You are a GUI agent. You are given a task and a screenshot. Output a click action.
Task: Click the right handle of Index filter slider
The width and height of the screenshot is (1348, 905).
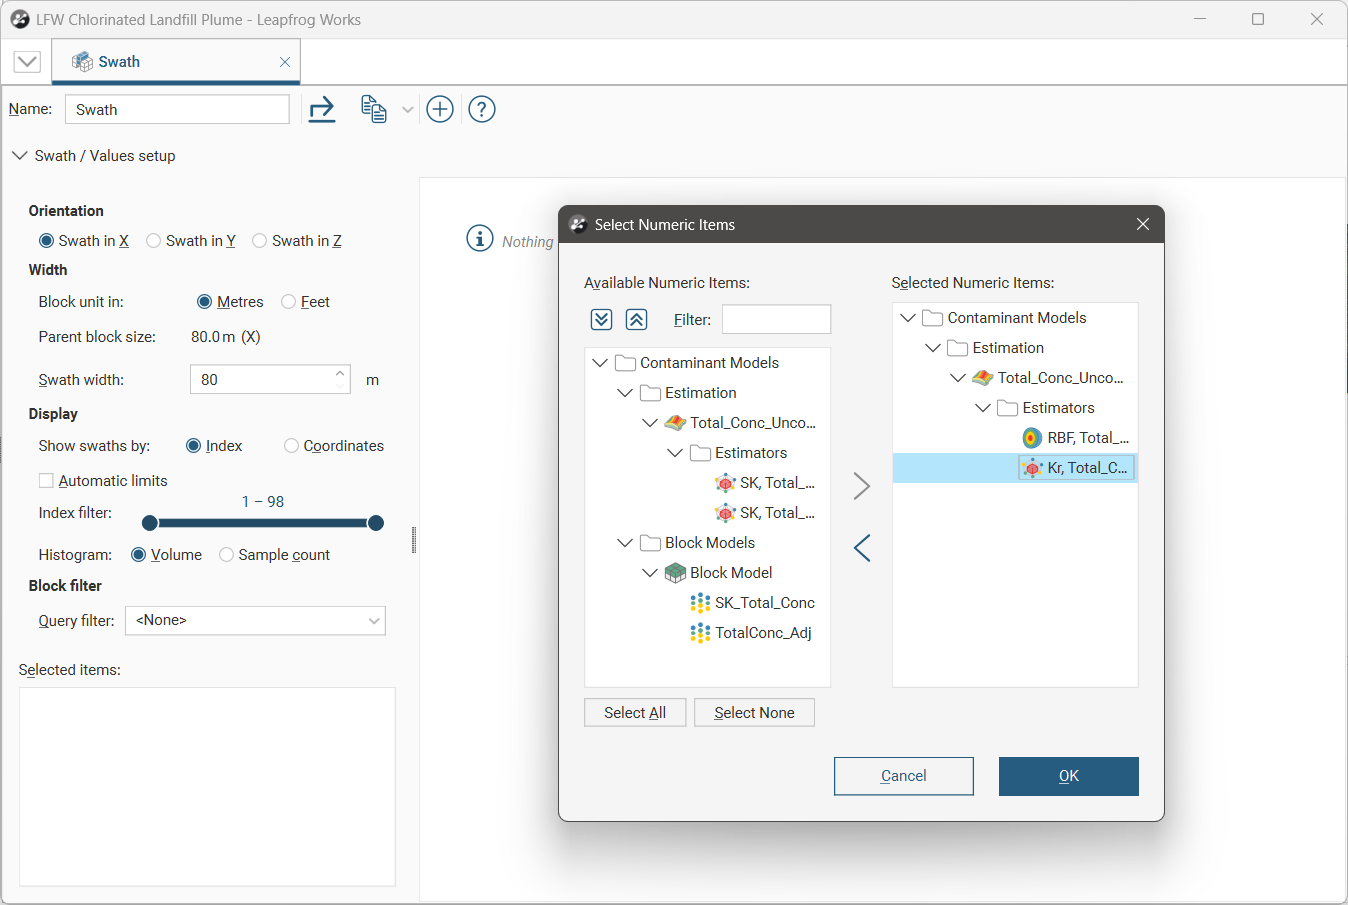376,523
